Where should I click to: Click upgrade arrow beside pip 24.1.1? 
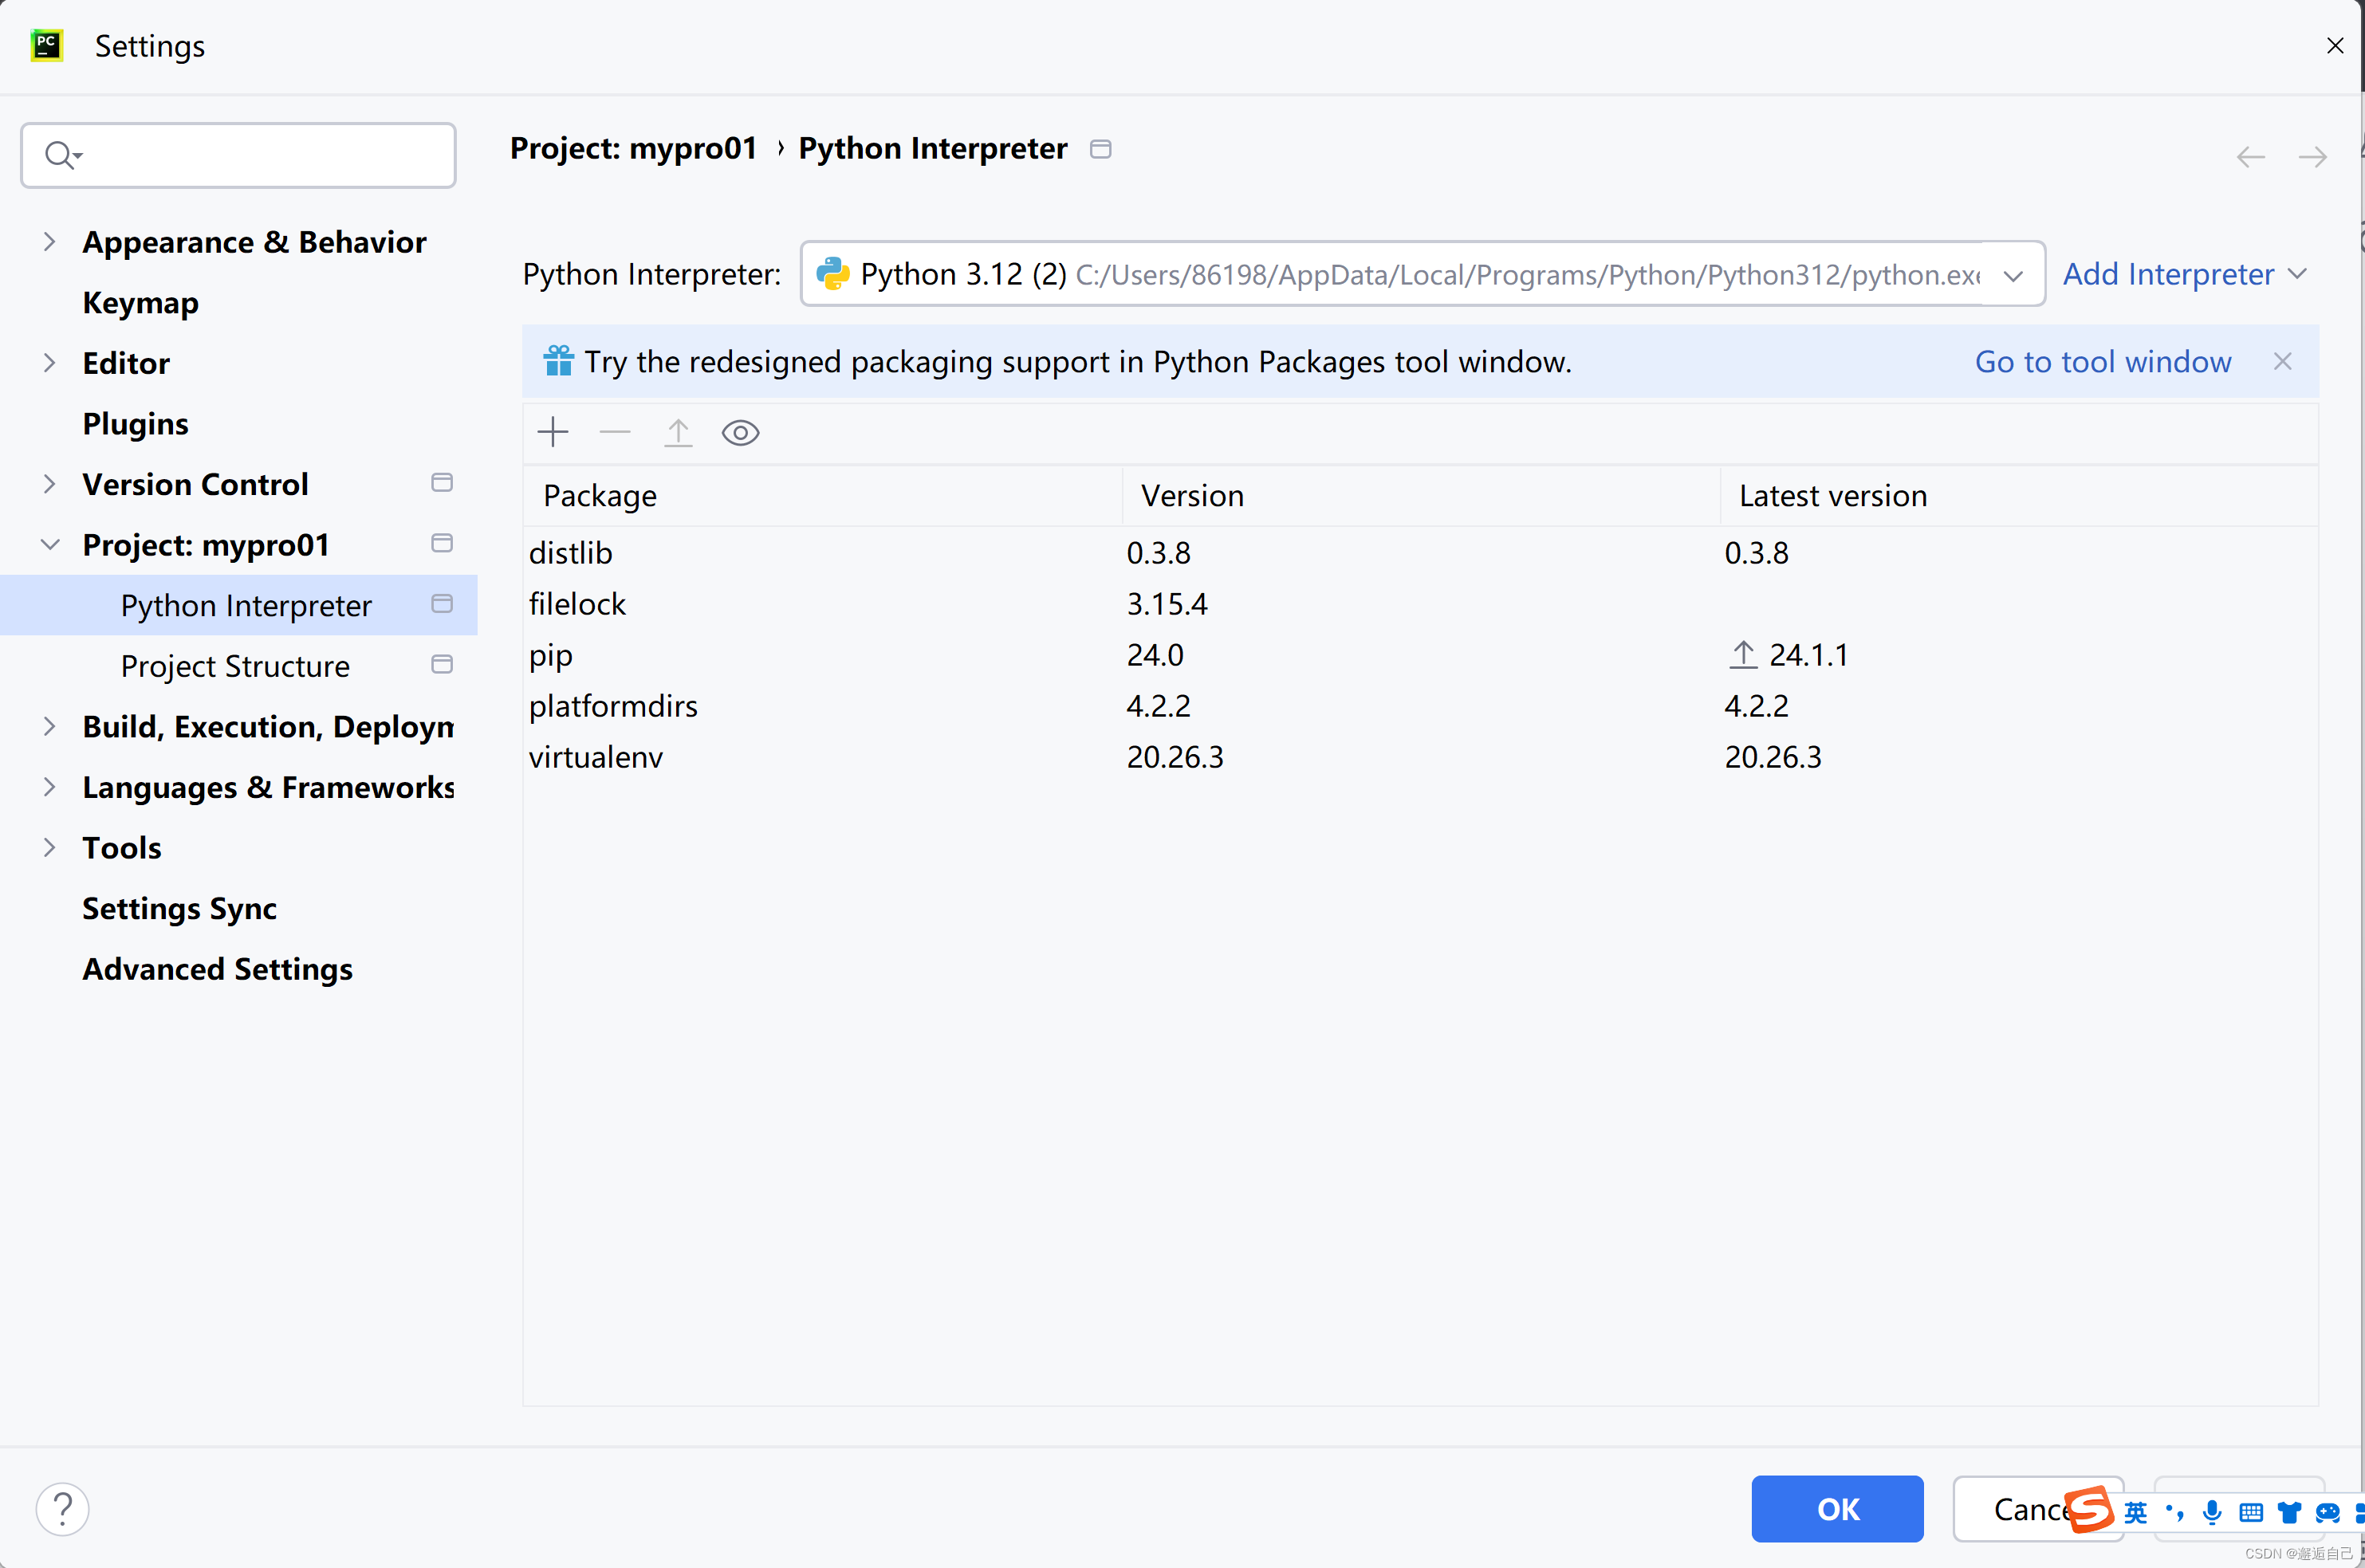pyautogui.click(x=1743, y=654)
